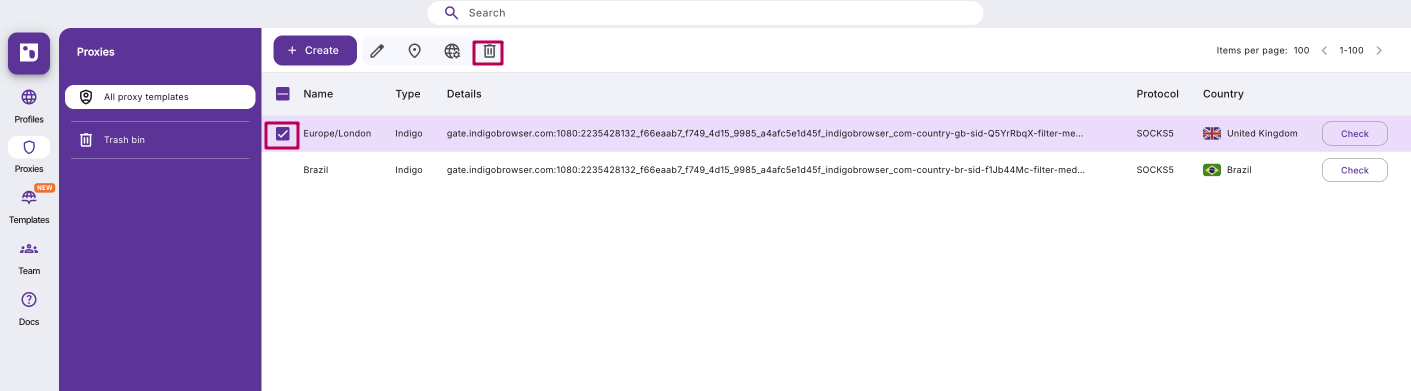Go to the next page arrow
The width and height of the screenshot is (1411, 391).
[x=1379, y=50]
